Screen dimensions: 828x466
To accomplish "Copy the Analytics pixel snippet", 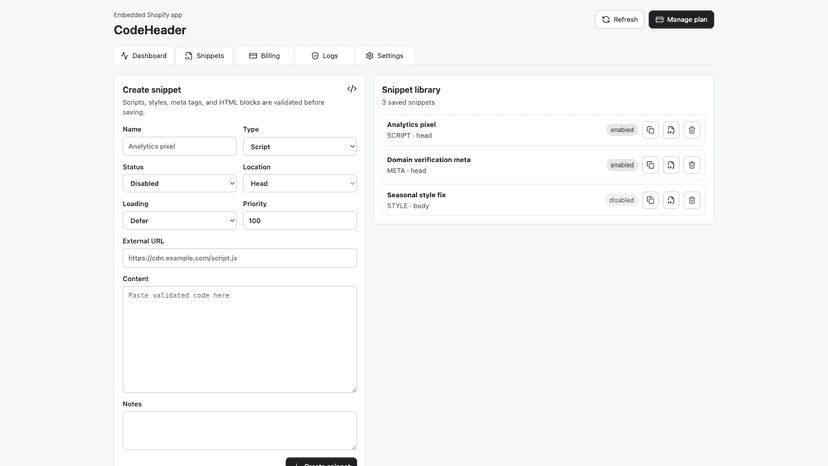I will [650, 130].
